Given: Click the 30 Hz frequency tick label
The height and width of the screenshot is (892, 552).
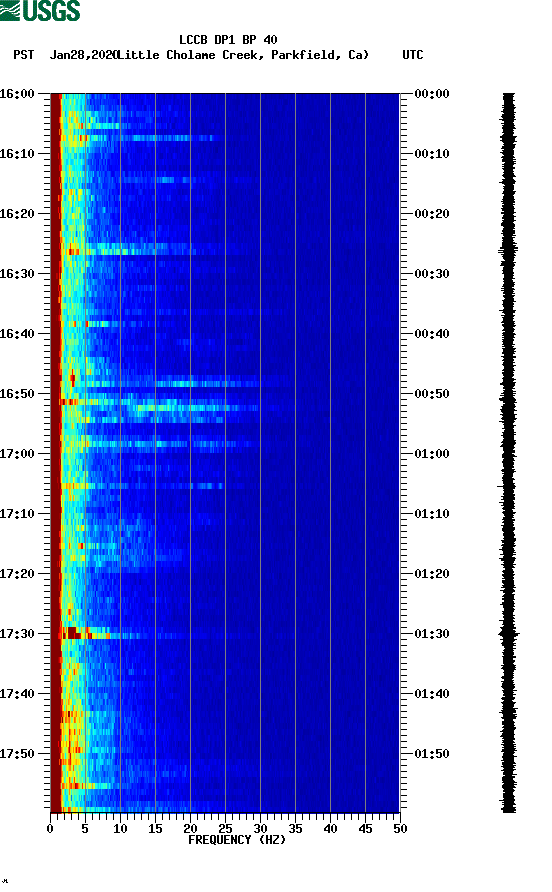Looking at the screenshot, I should pos(260,828).
